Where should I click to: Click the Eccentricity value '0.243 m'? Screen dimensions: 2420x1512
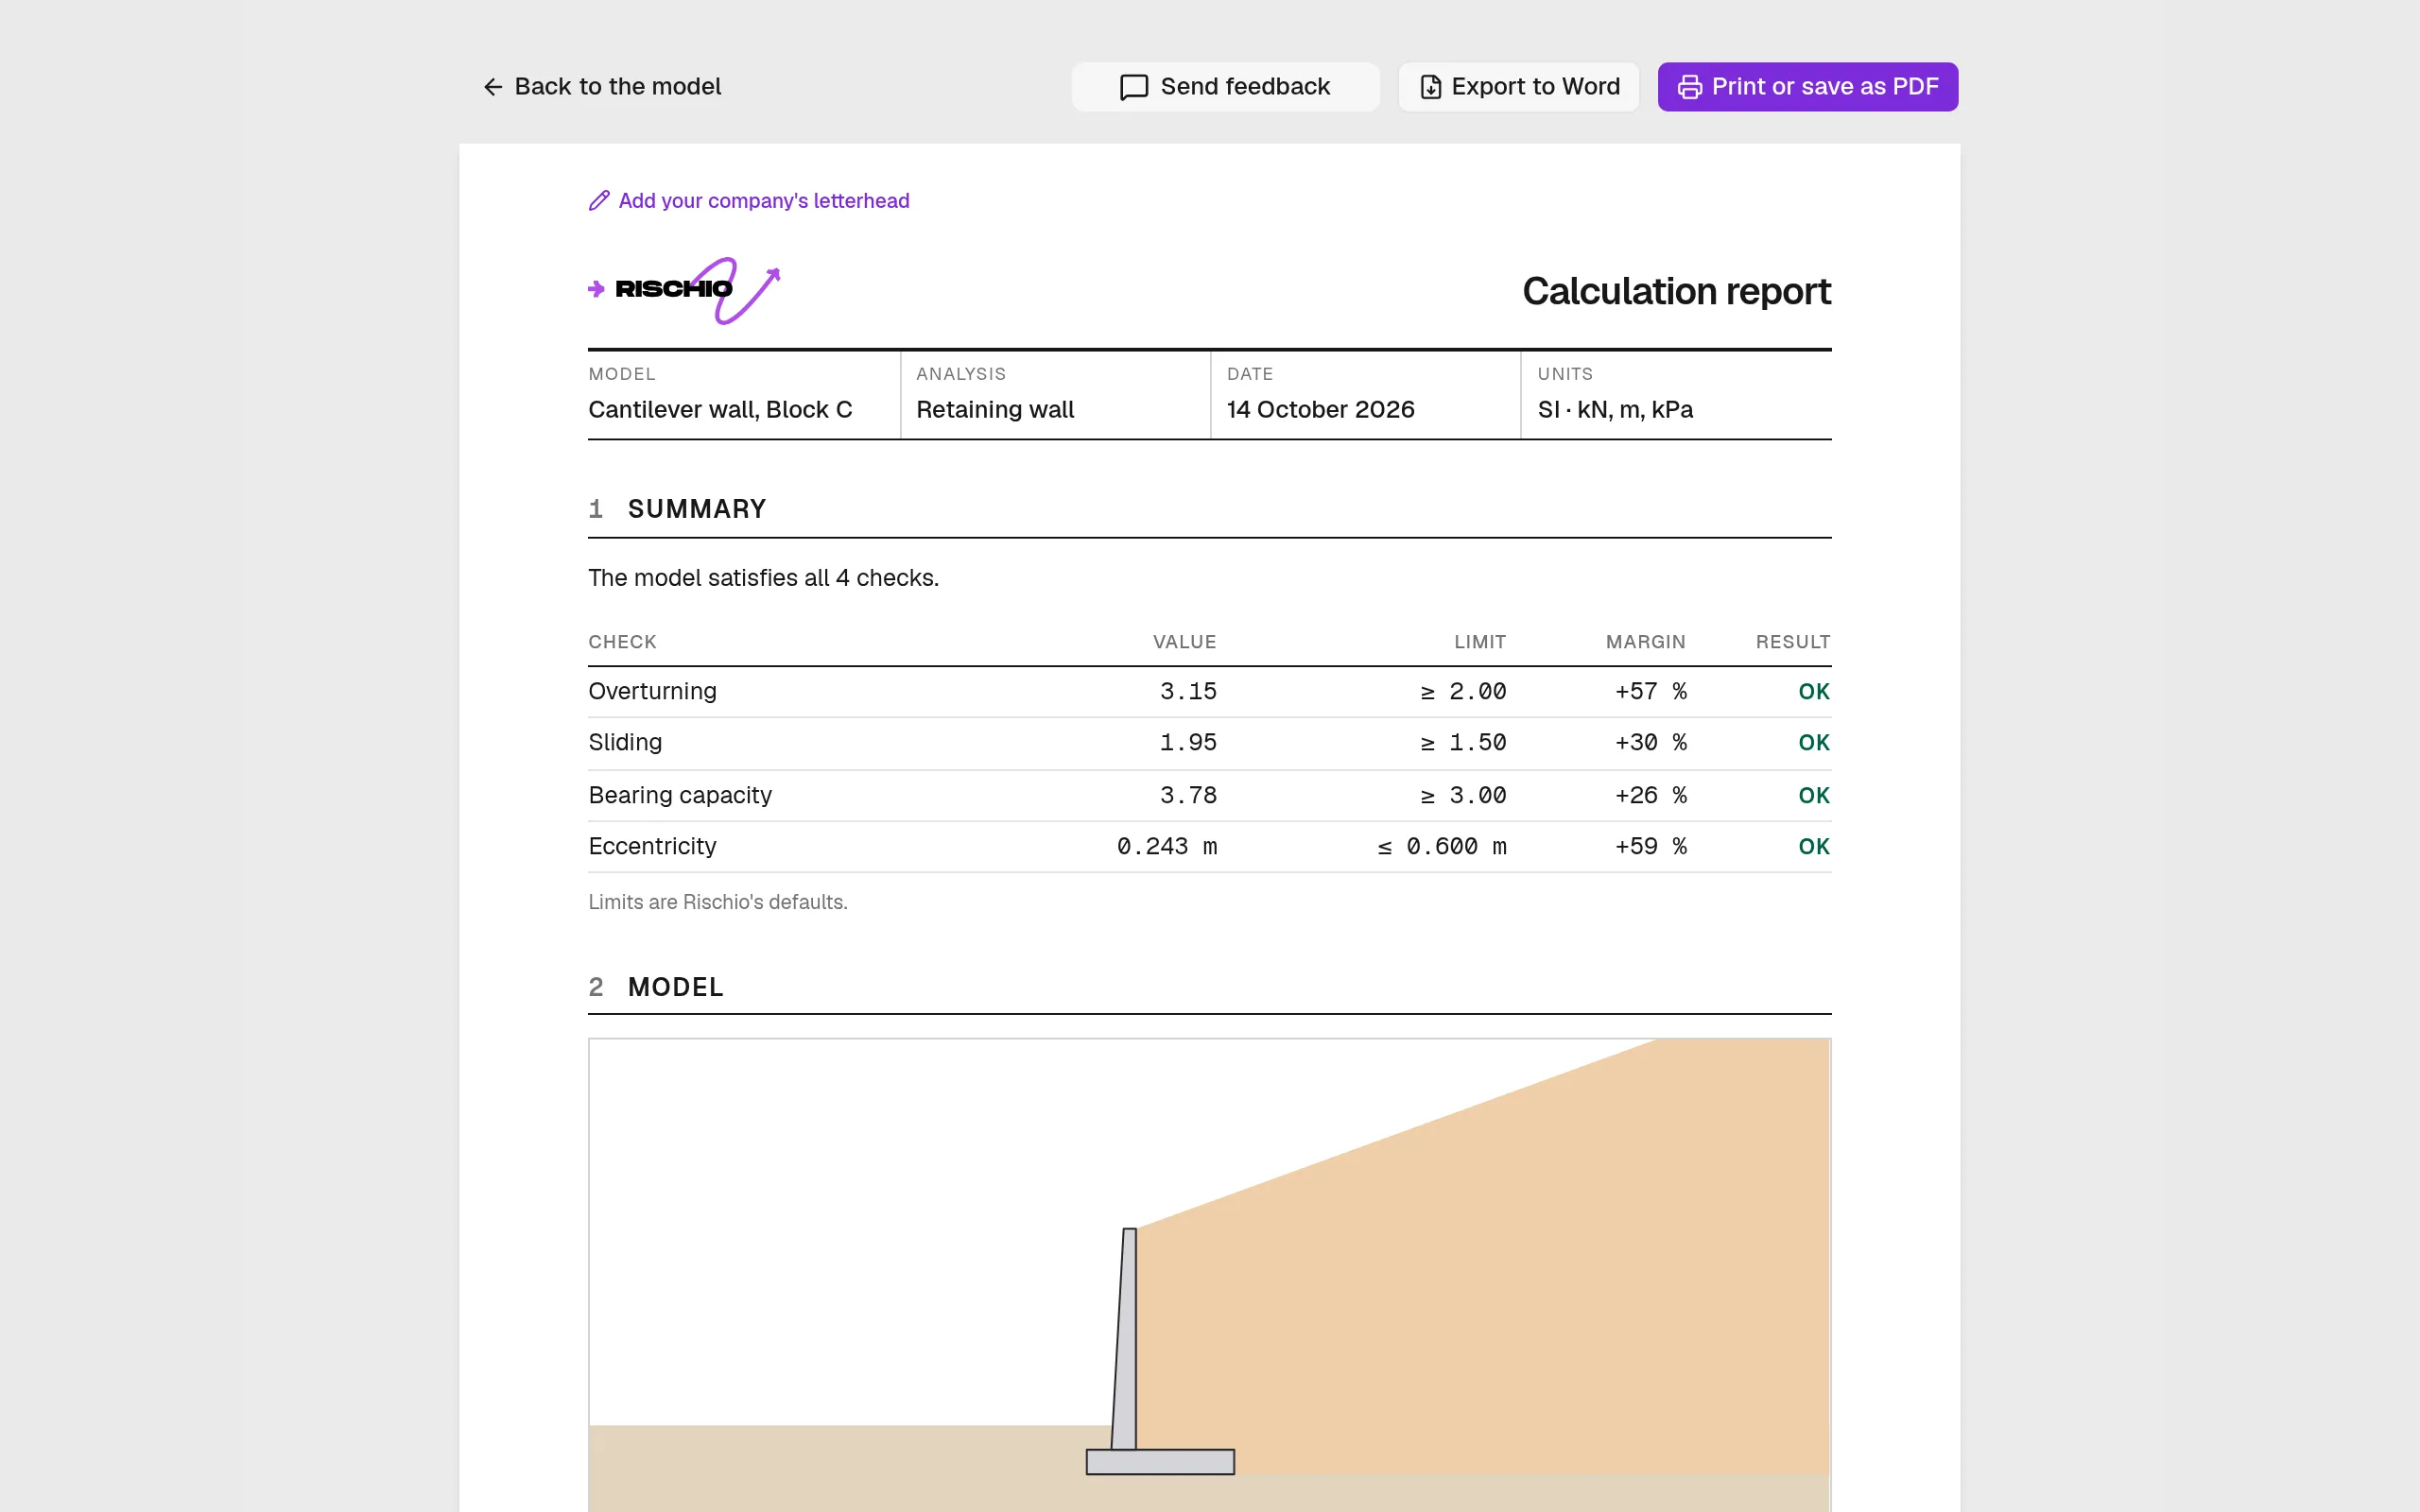coord(1167,847)
